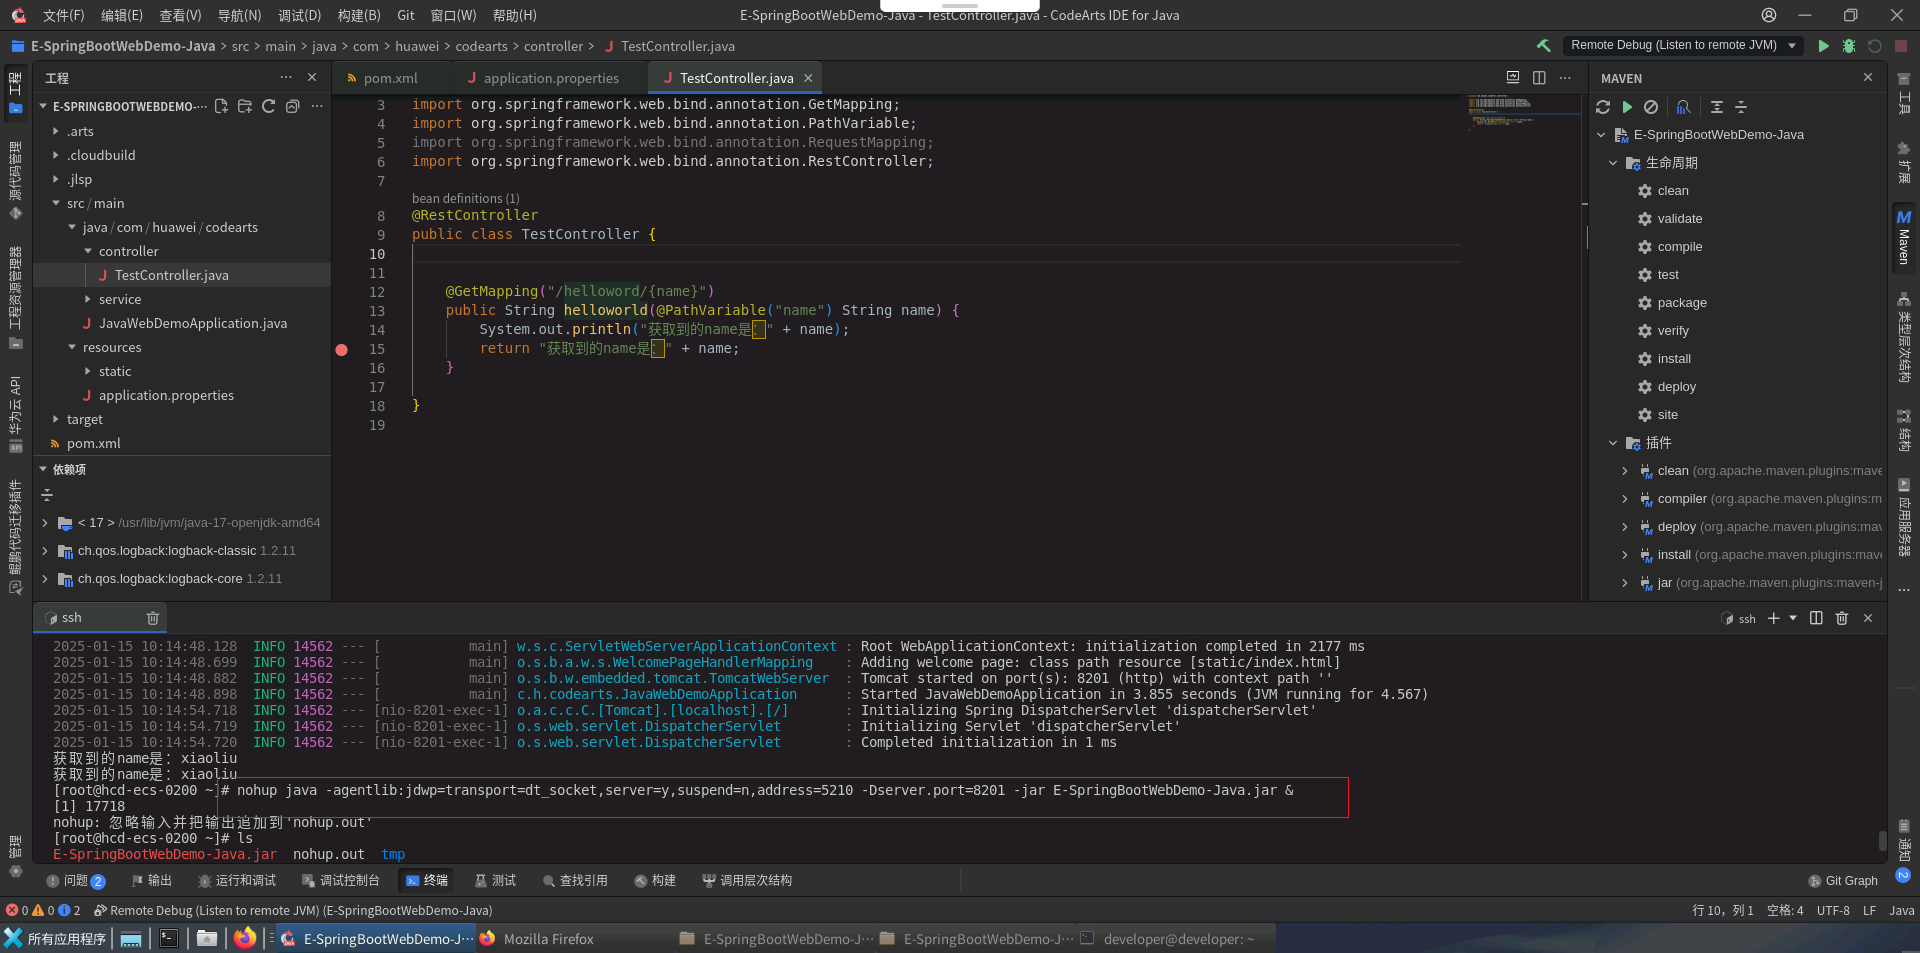Open Git Graph from the status bar
The width and height of the screenshot is (1920, 953).
[1843, 881]
